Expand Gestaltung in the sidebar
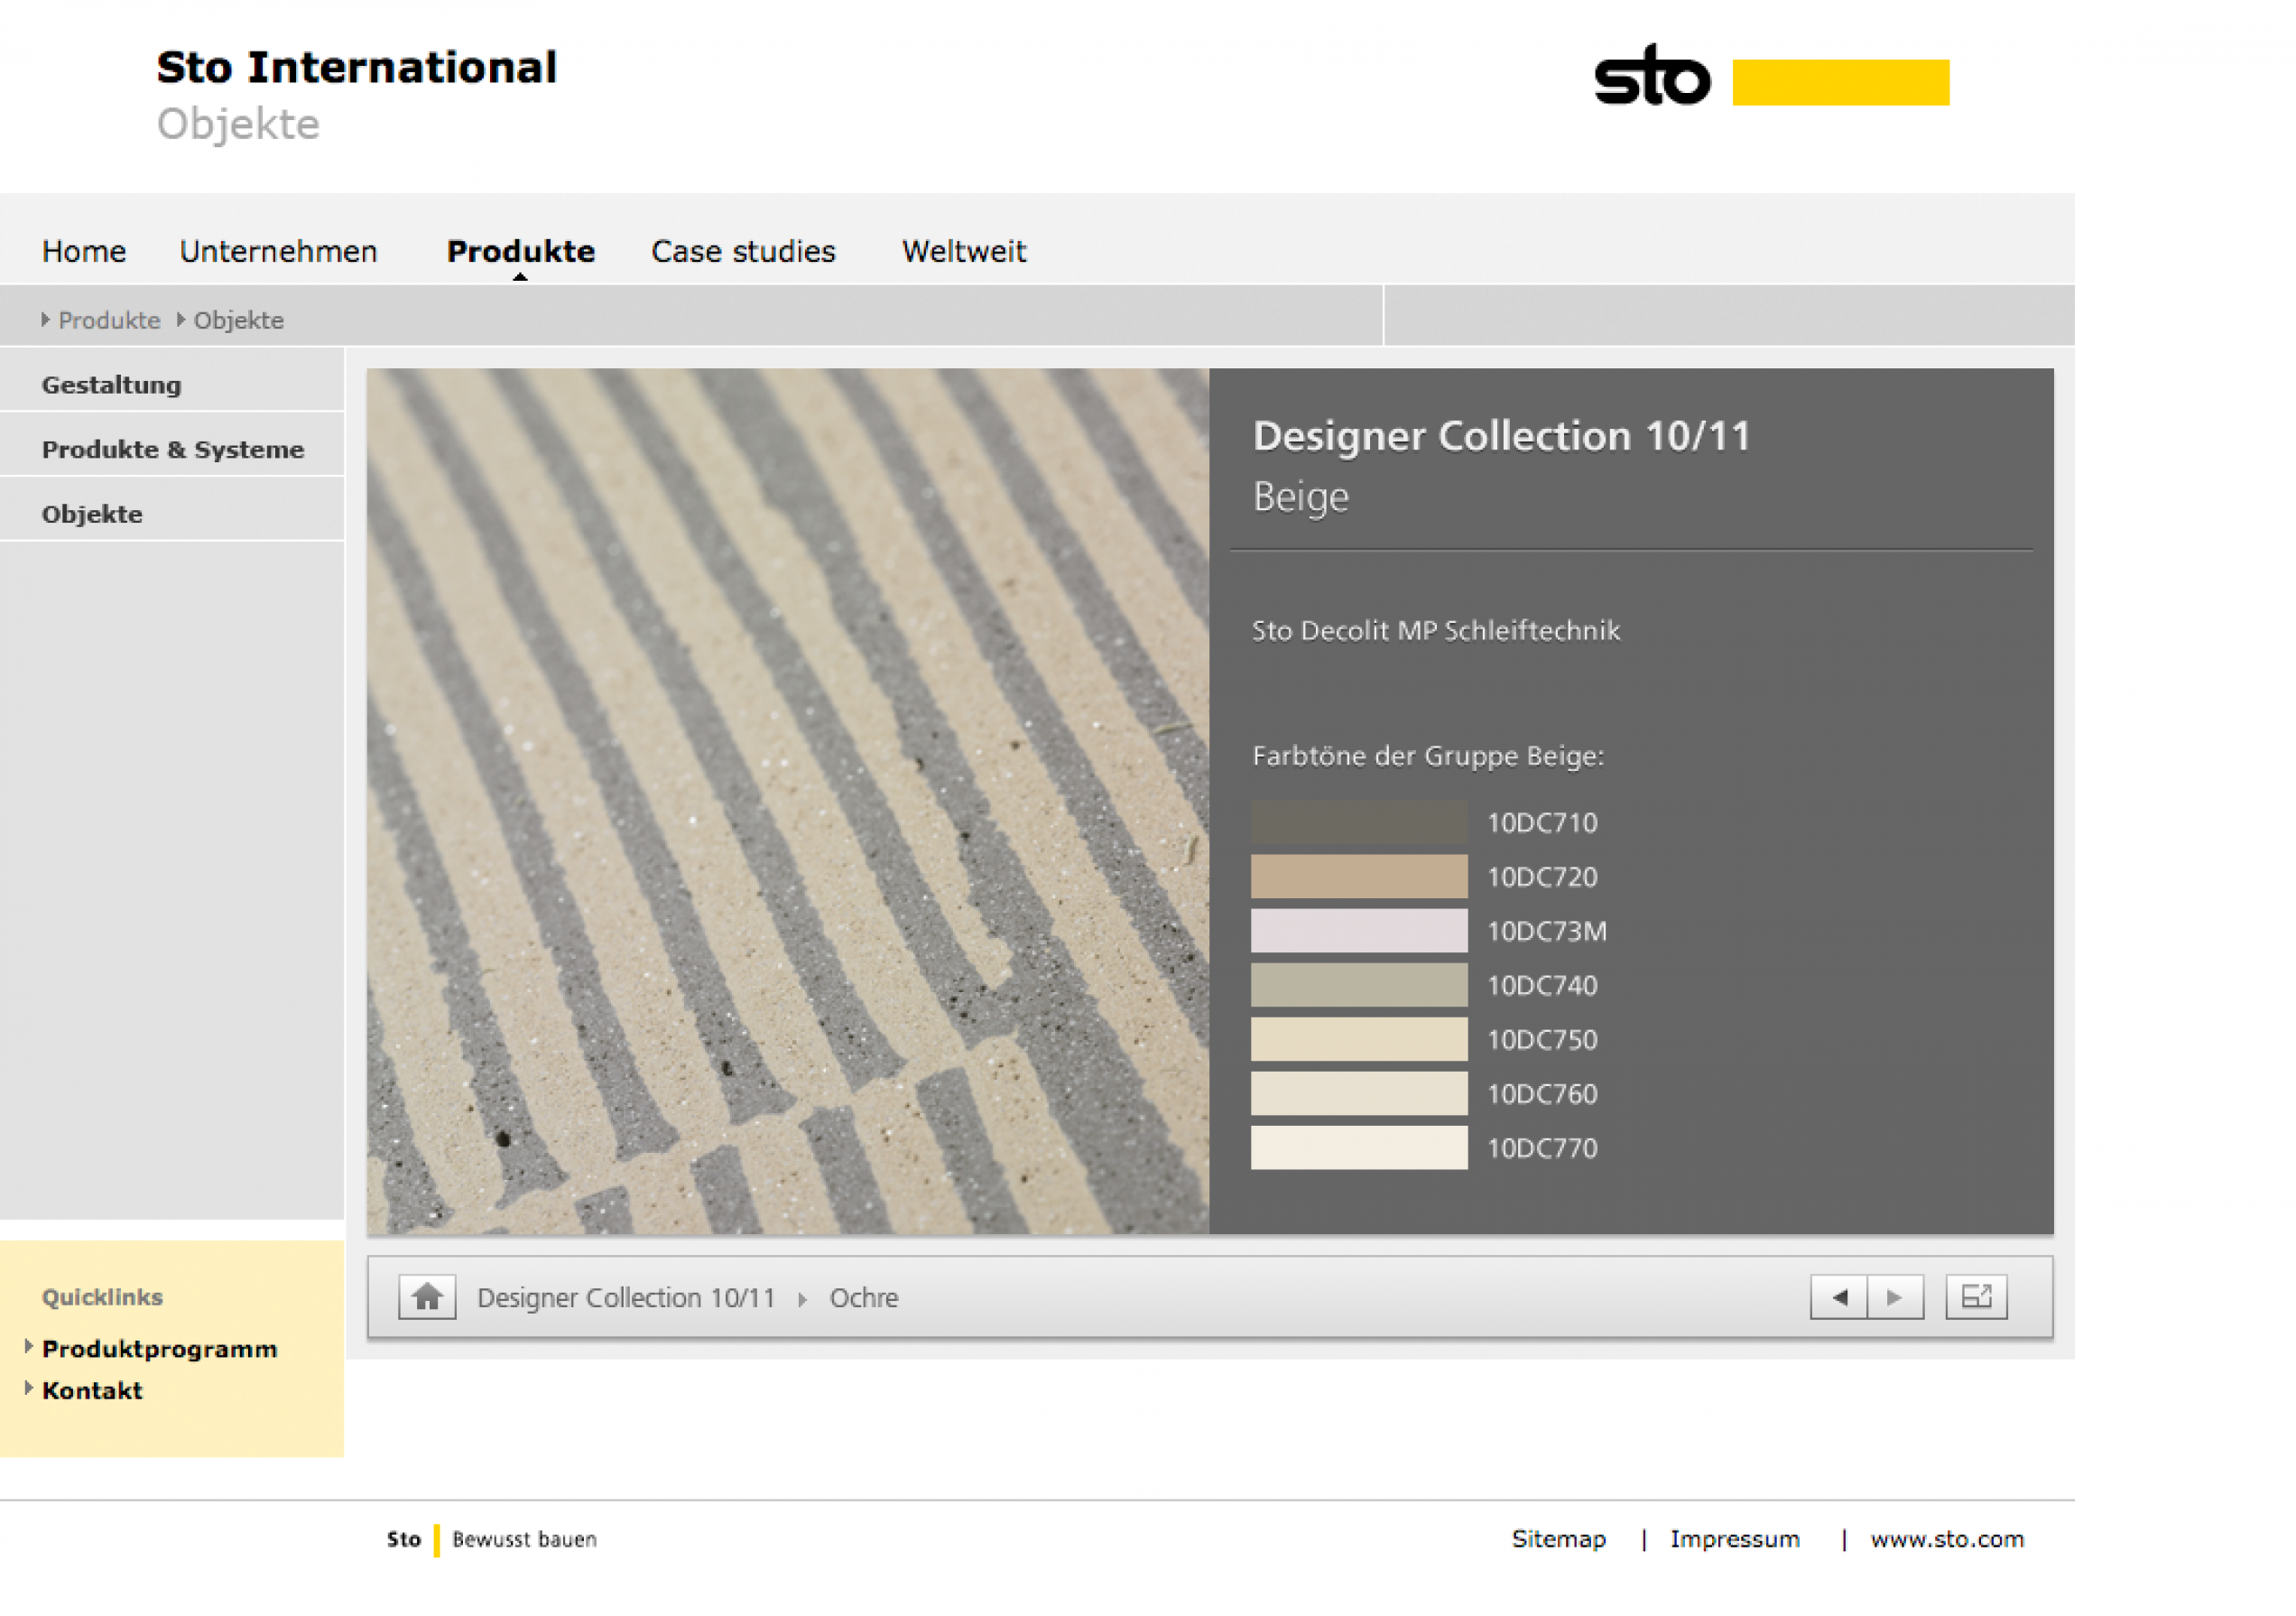Viewport: 2296px width, 1616px height. pos(112,385)
